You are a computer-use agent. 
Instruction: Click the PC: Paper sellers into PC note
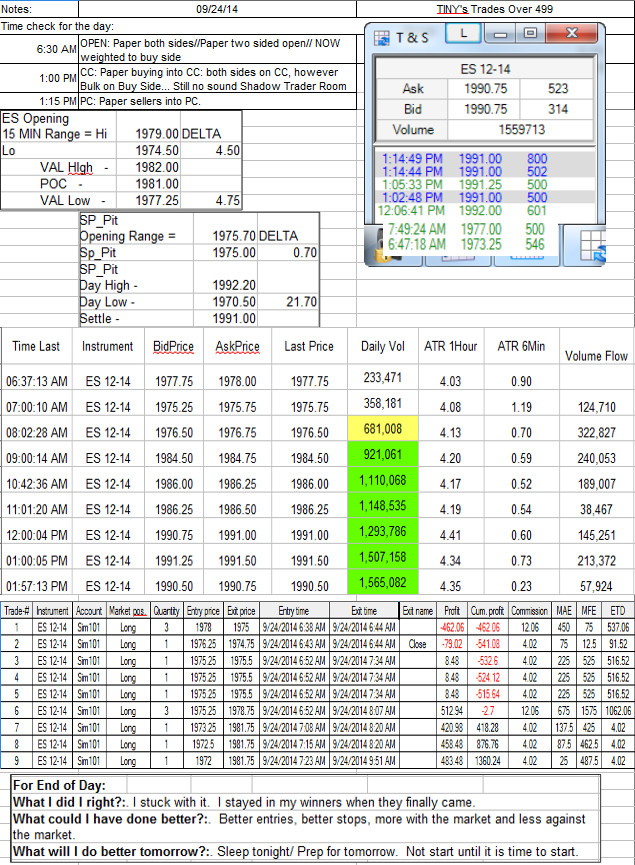tap(141, 101)
